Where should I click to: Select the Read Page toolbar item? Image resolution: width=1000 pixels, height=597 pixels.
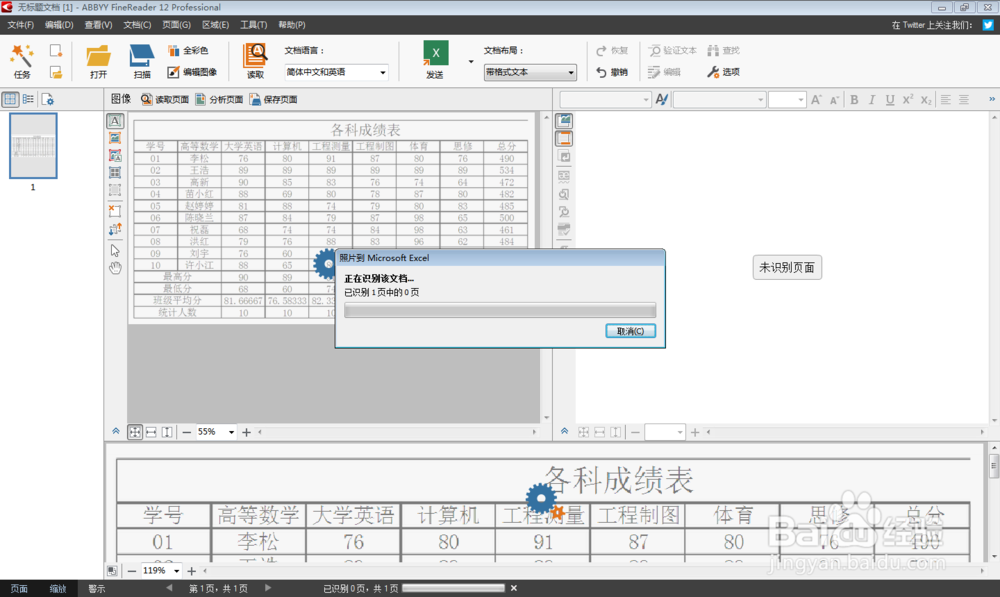tap(165, 100)
